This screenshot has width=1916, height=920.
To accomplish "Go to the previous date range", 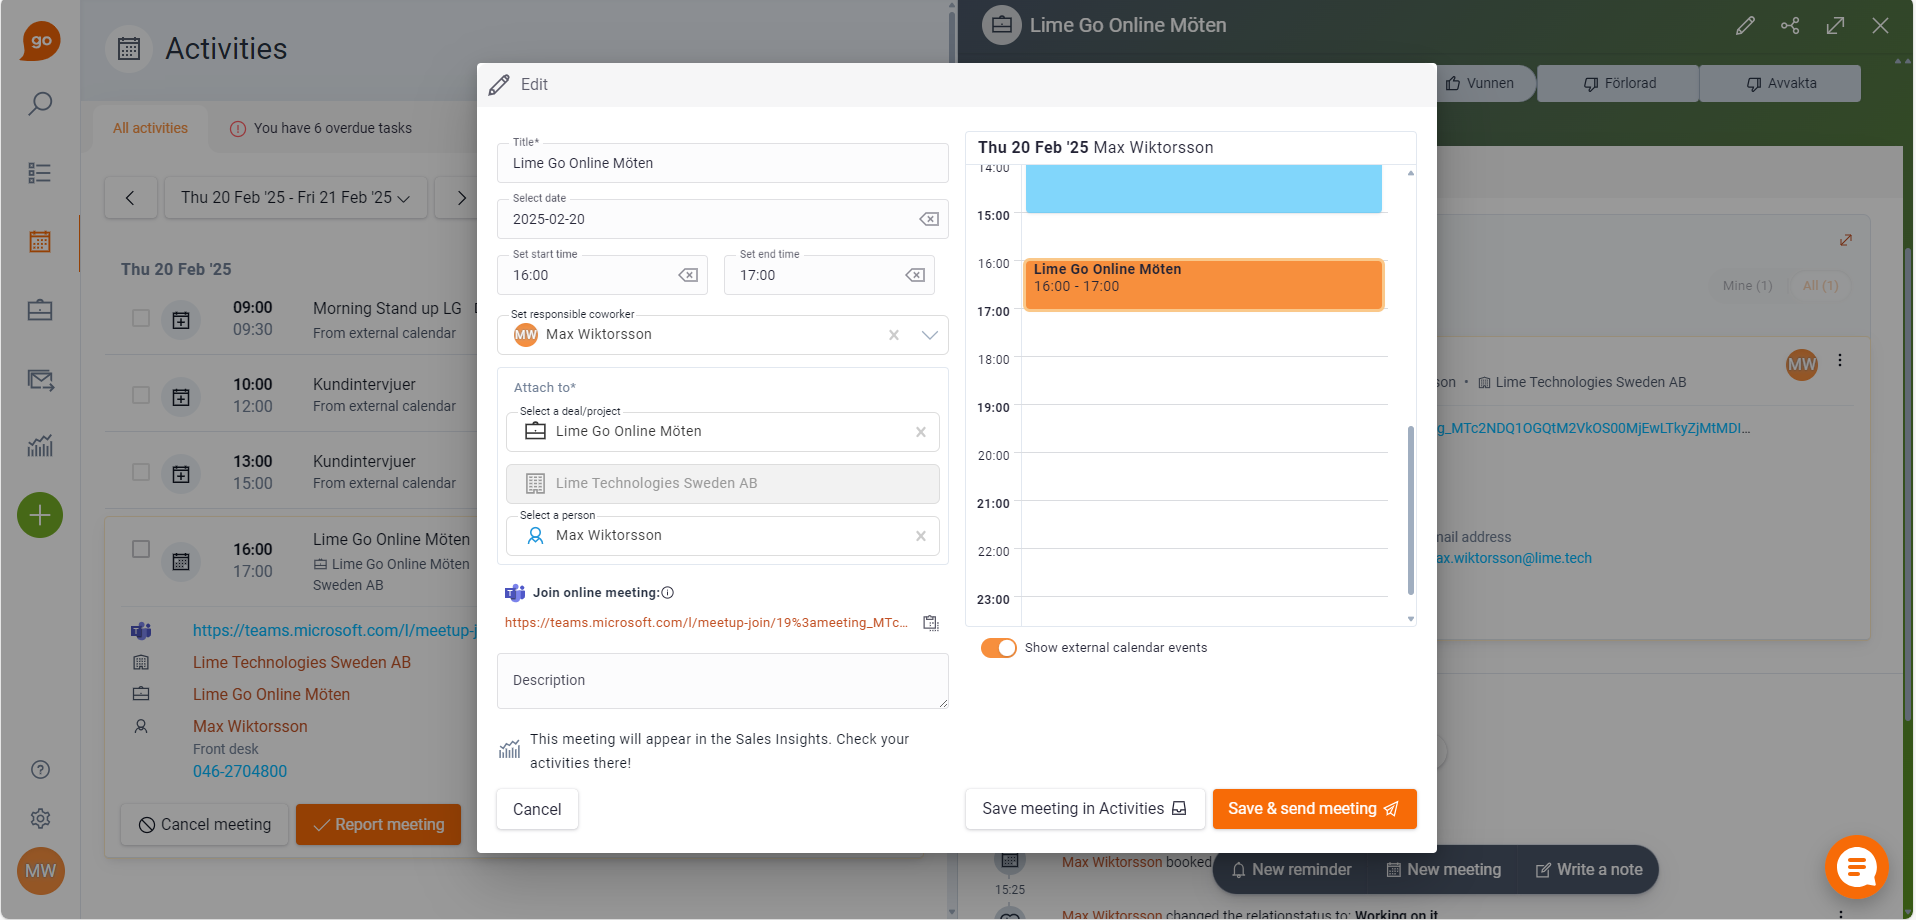I will coord(130,198).
